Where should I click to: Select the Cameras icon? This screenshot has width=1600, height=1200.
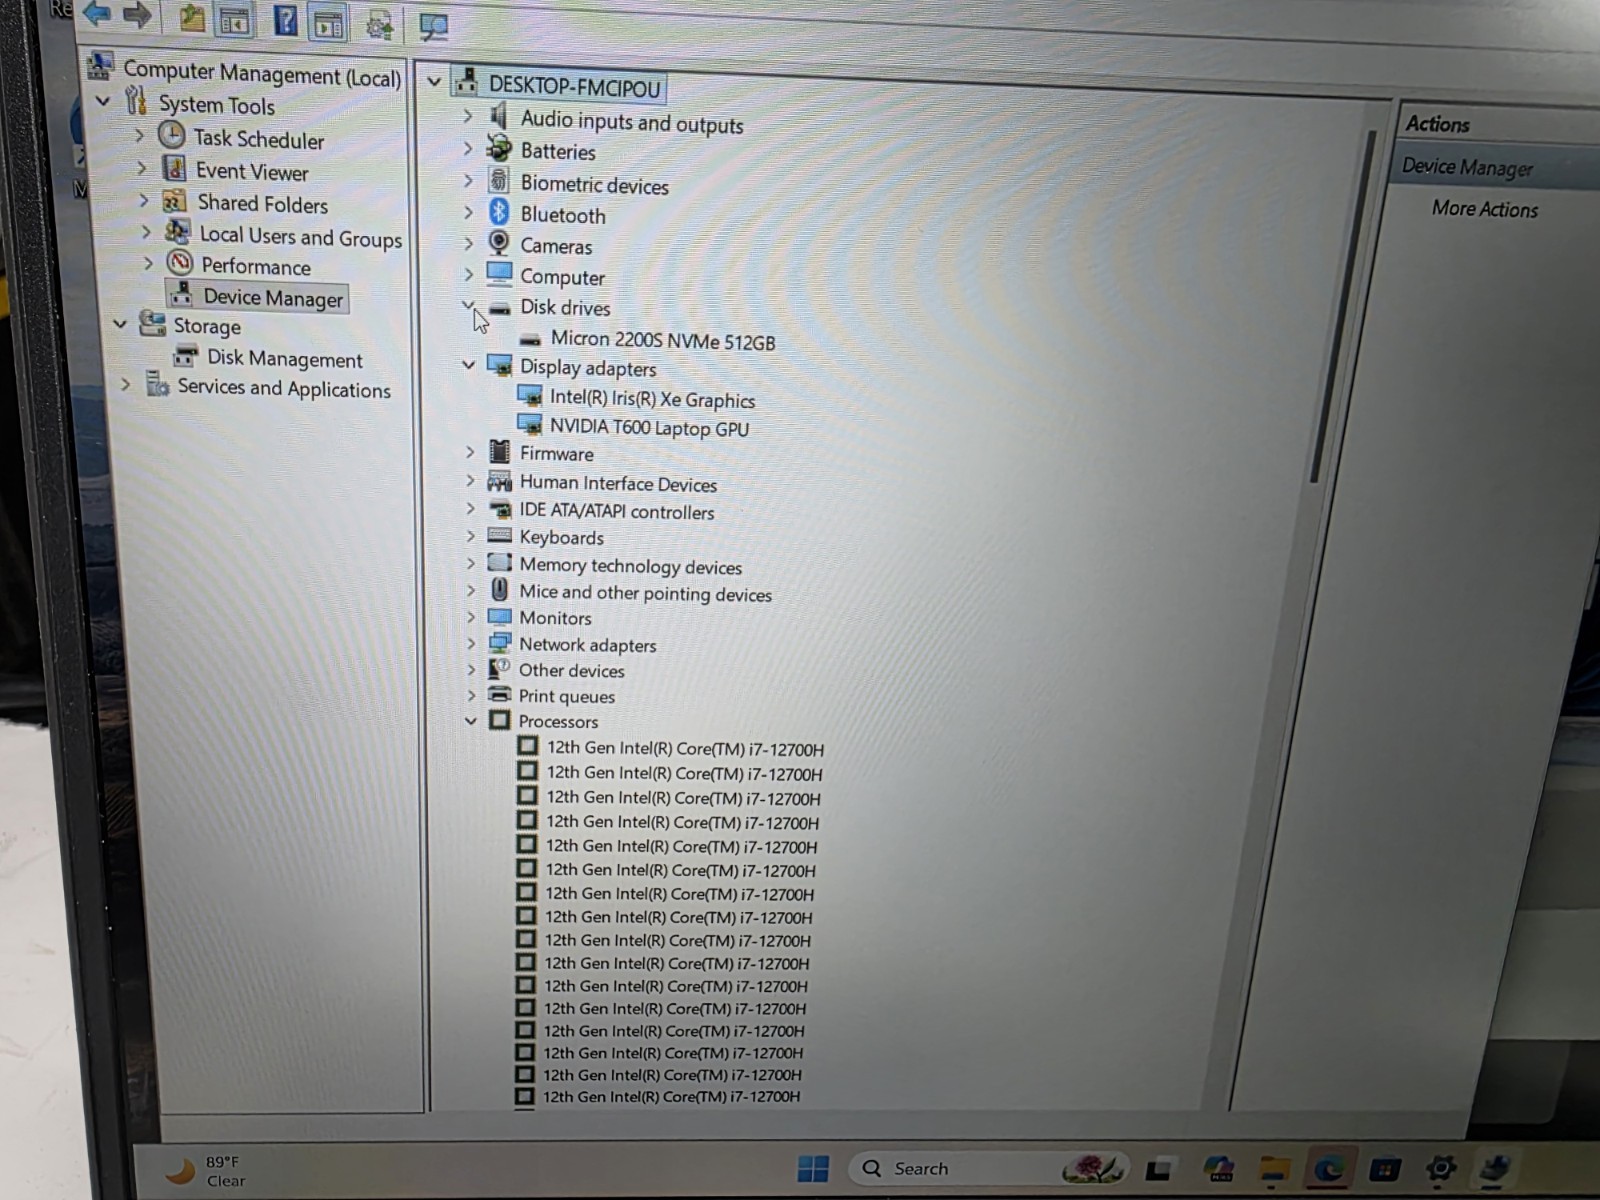[x=499, y=242]
